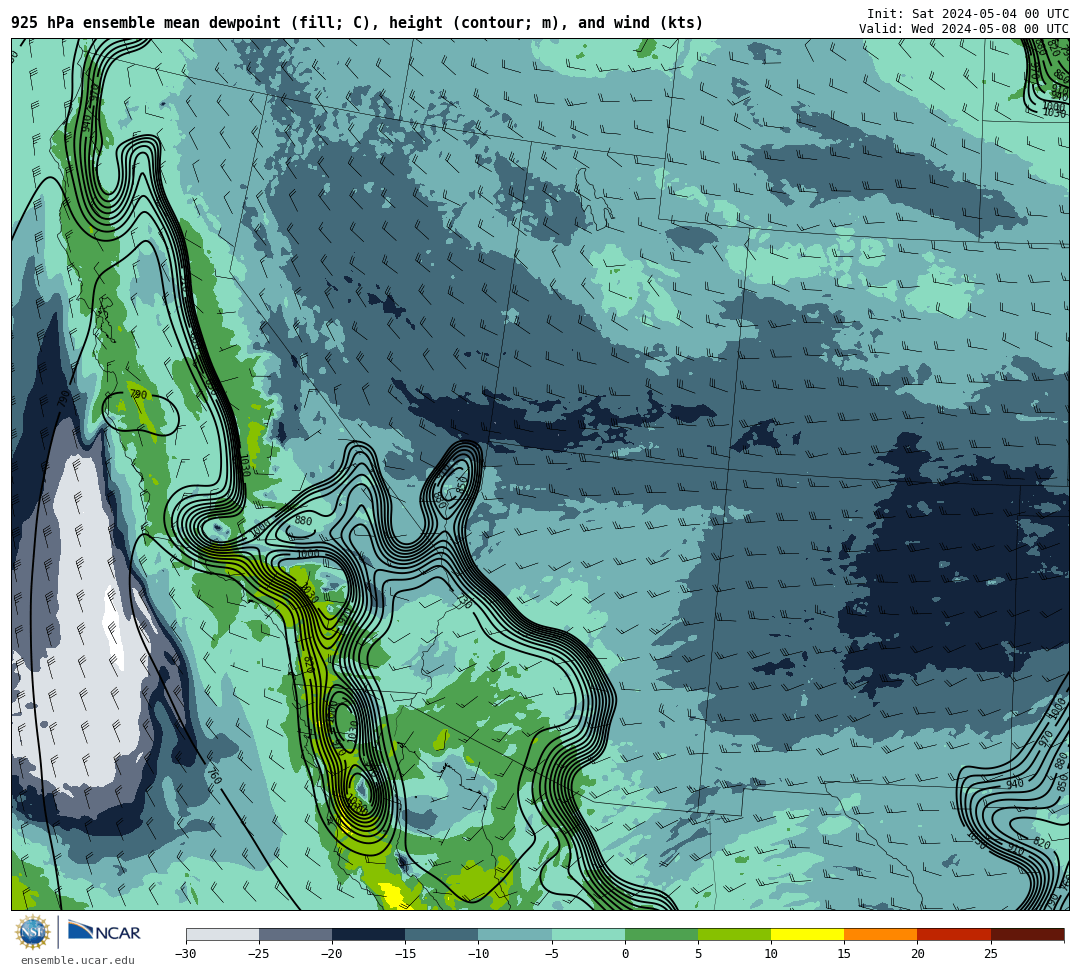Click the 20 colorbar label
The height and width of the screenshot is (973, 1080).
tap(917, 954)
